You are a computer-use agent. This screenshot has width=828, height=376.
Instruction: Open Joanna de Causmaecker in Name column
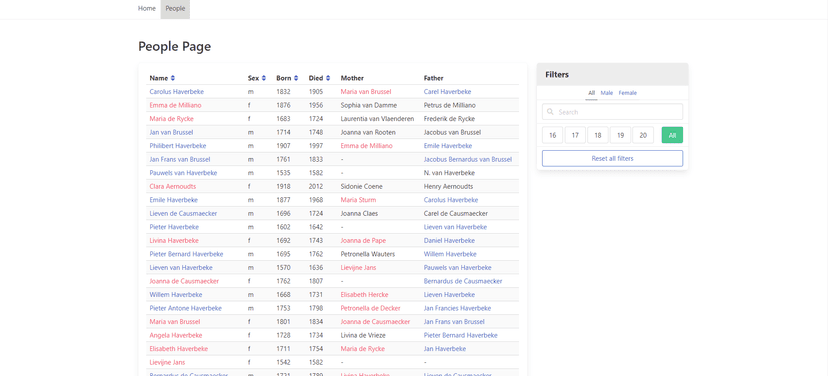pyautogui.click(x=184, y=281)
